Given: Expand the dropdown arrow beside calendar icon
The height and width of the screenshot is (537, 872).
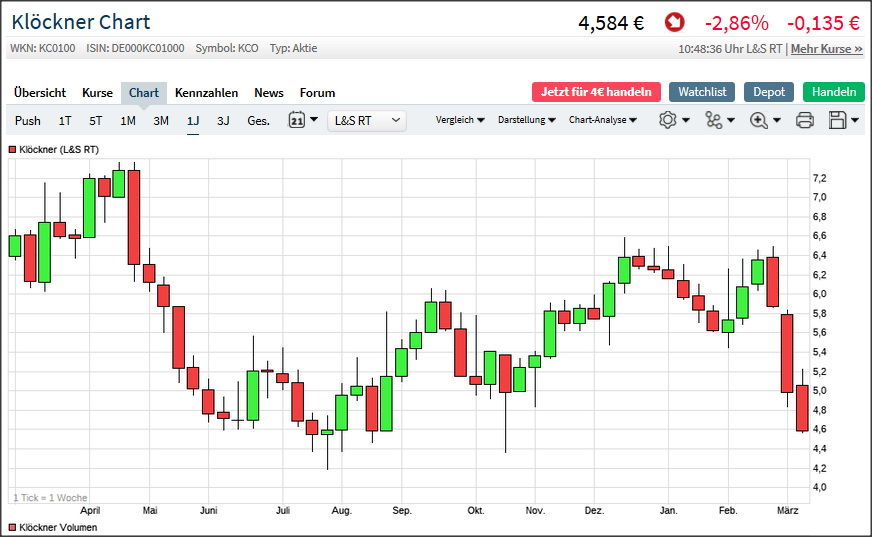Looking at the screenshot, I should click(x=314, y=119).
